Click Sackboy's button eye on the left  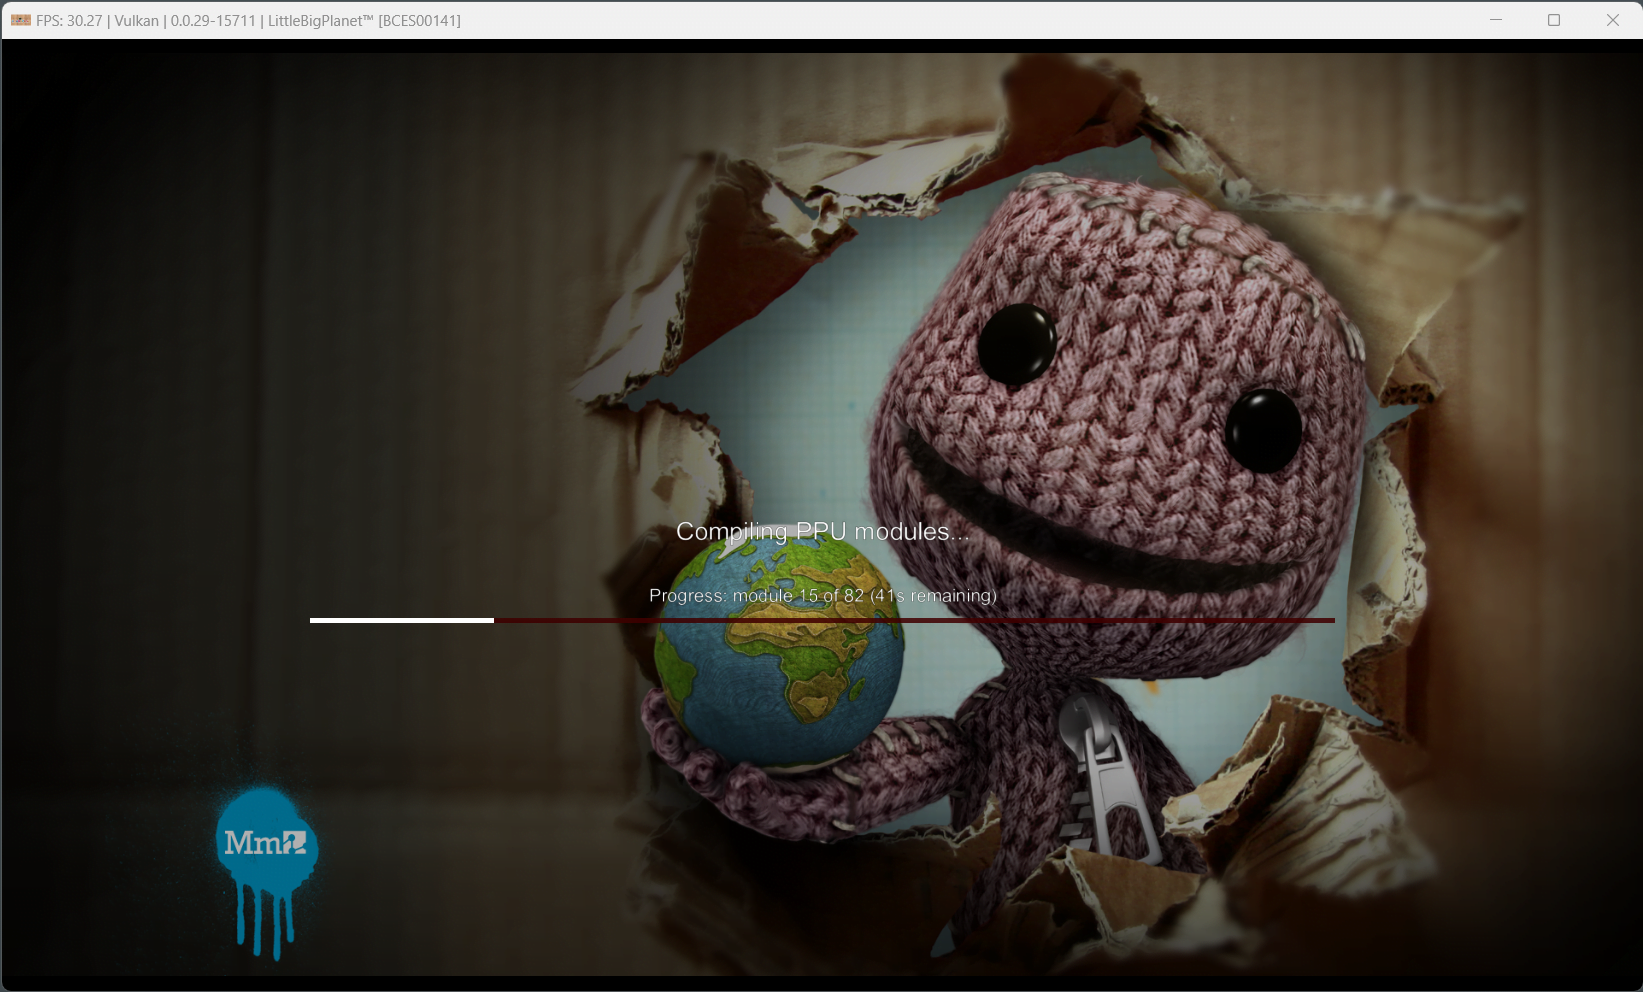click(x=1016, y=343)
